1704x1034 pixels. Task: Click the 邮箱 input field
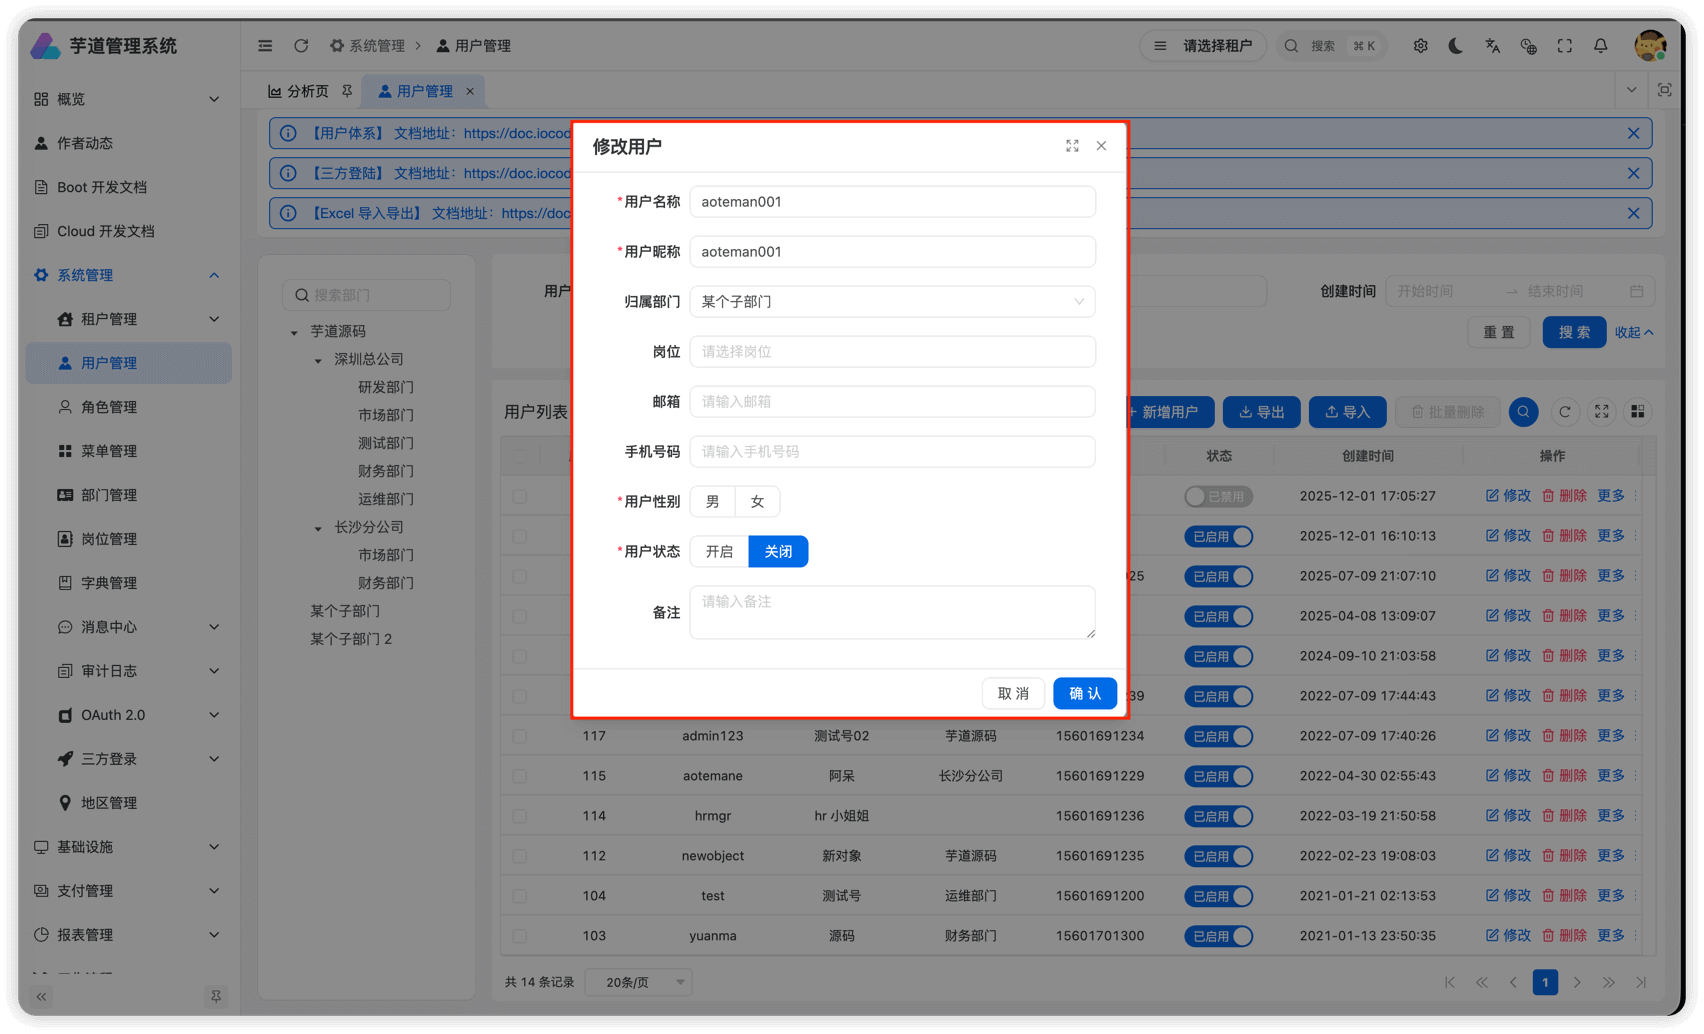pyautogui.click(x=892, y=402)
